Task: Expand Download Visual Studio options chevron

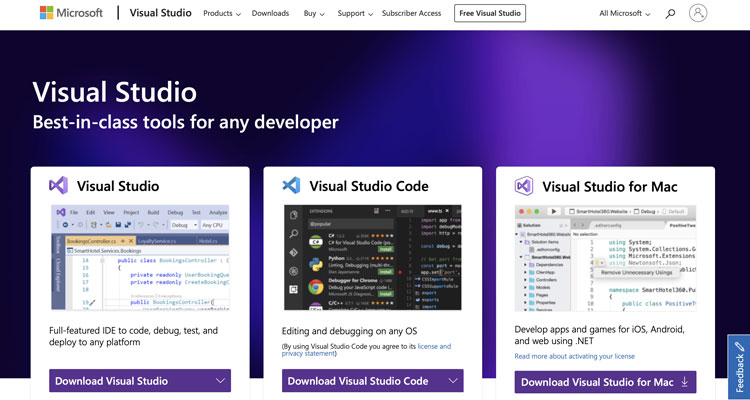Action: (219, 381)
